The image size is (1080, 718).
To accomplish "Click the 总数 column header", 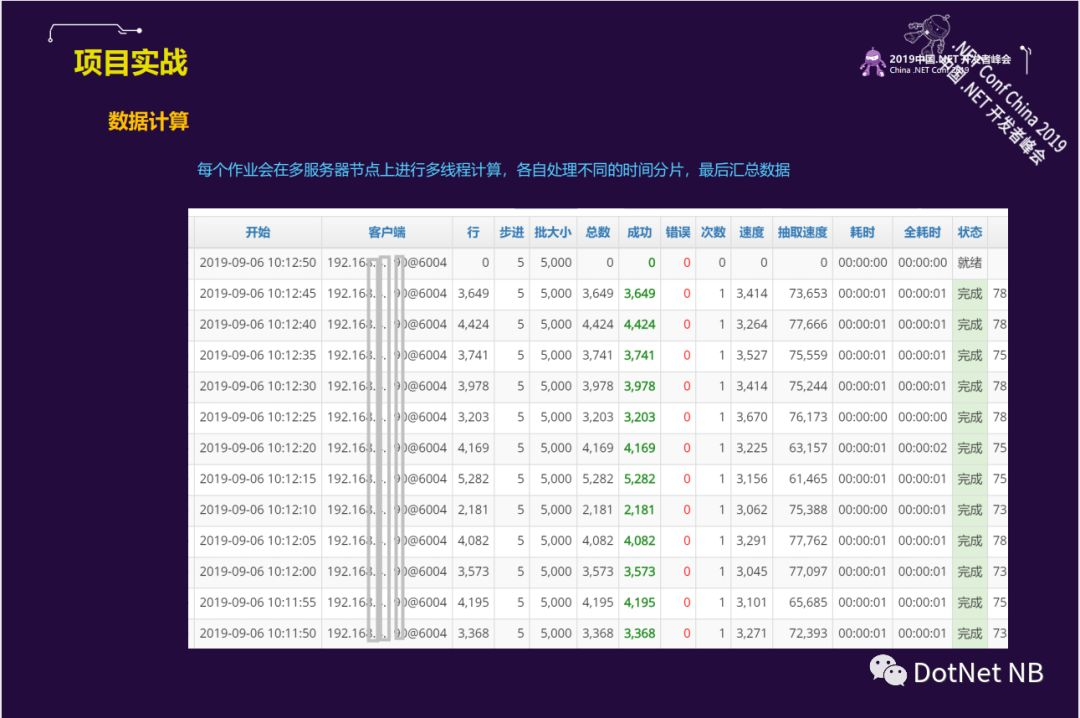I will tap(598, 232).
